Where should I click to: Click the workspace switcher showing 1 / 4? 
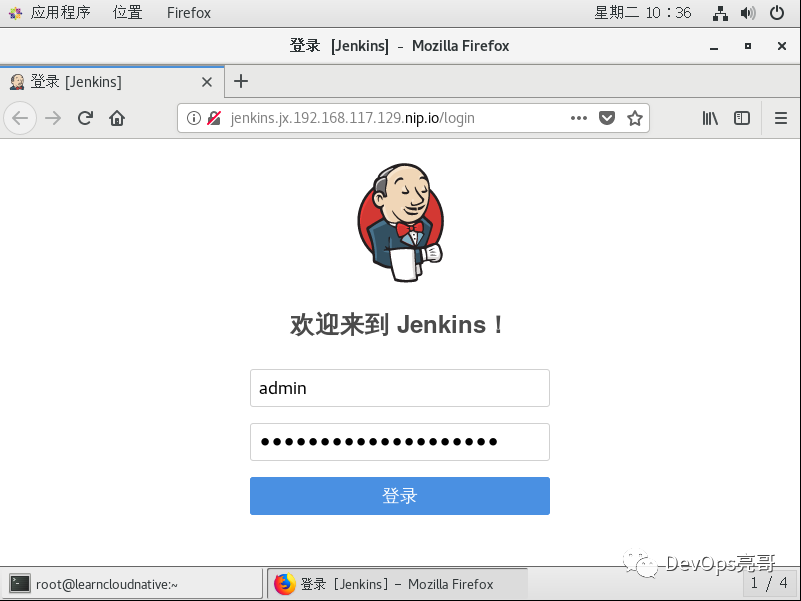click(x=768, y=583)
